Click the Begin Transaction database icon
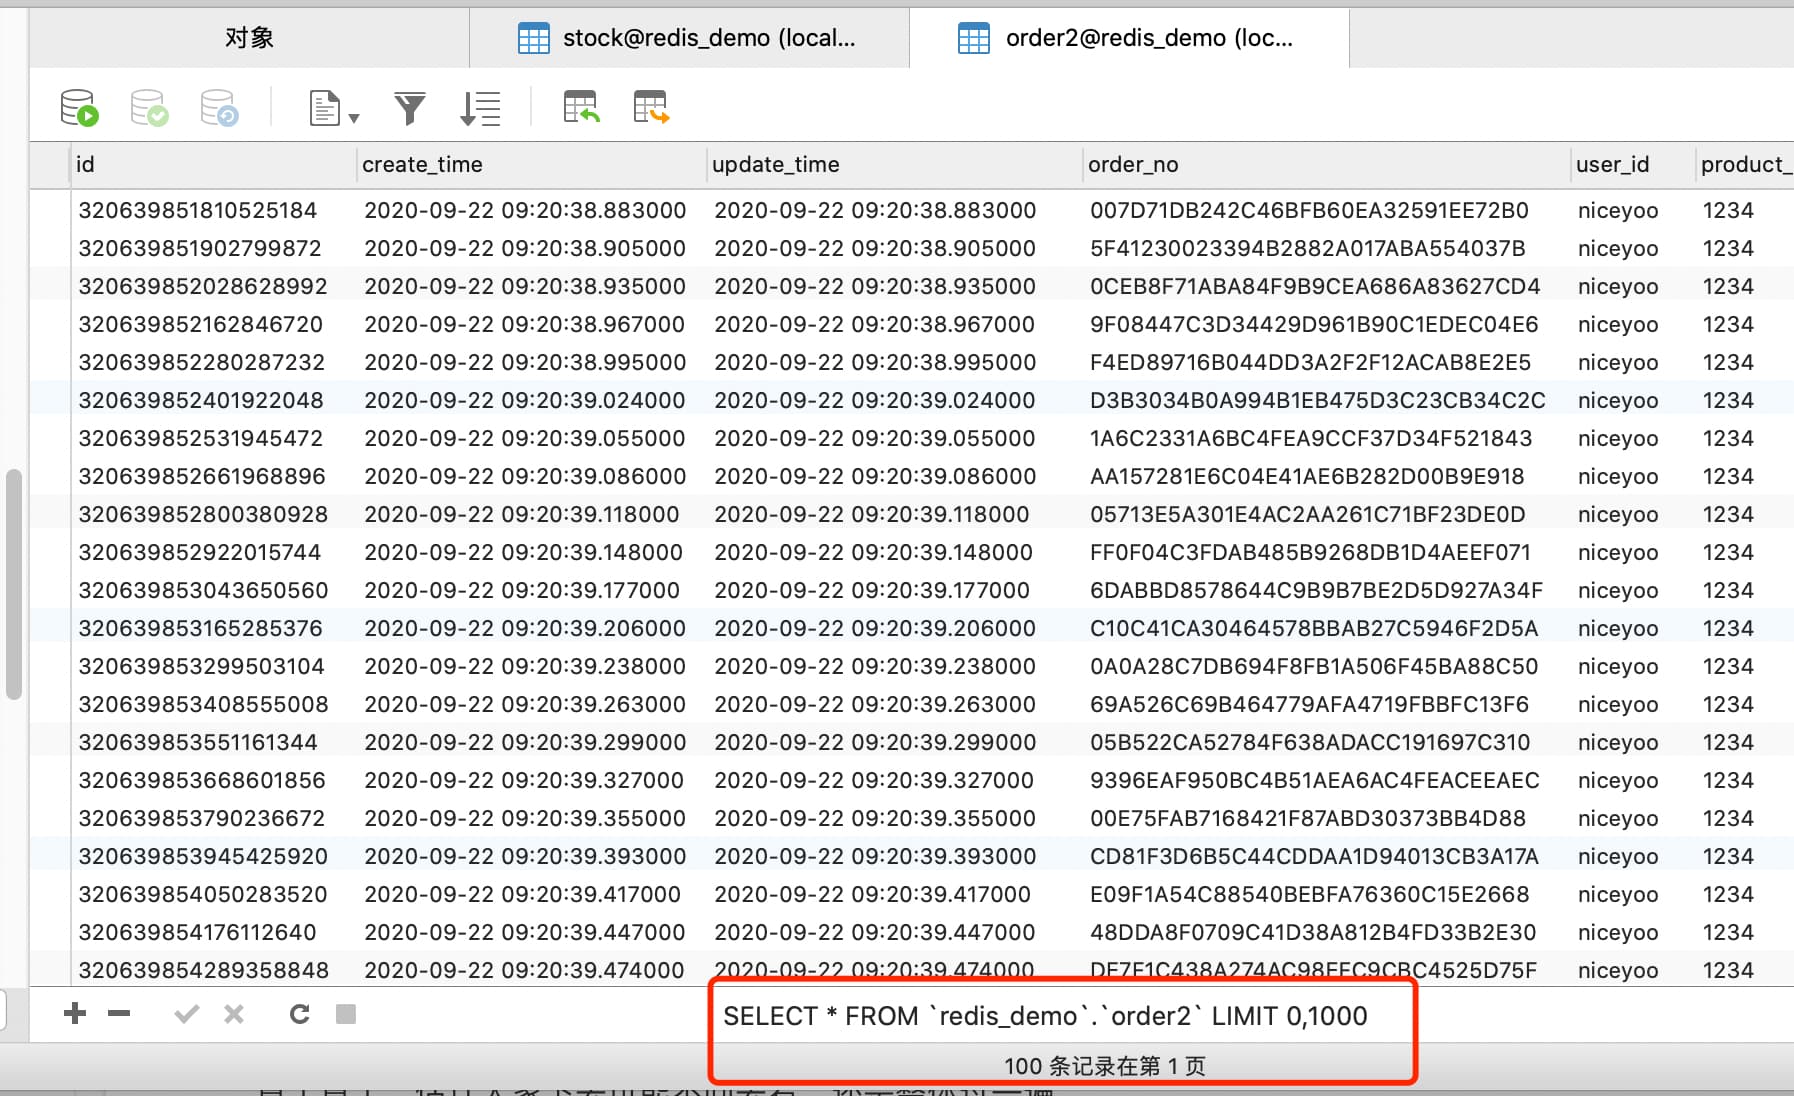 (80, 107)
